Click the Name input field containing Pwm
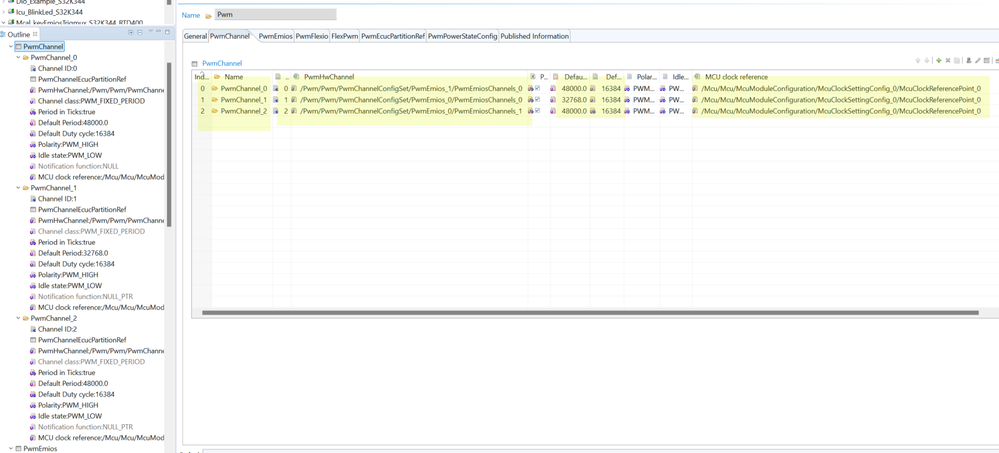Screen dimensions: 999x453 [275, 15]
